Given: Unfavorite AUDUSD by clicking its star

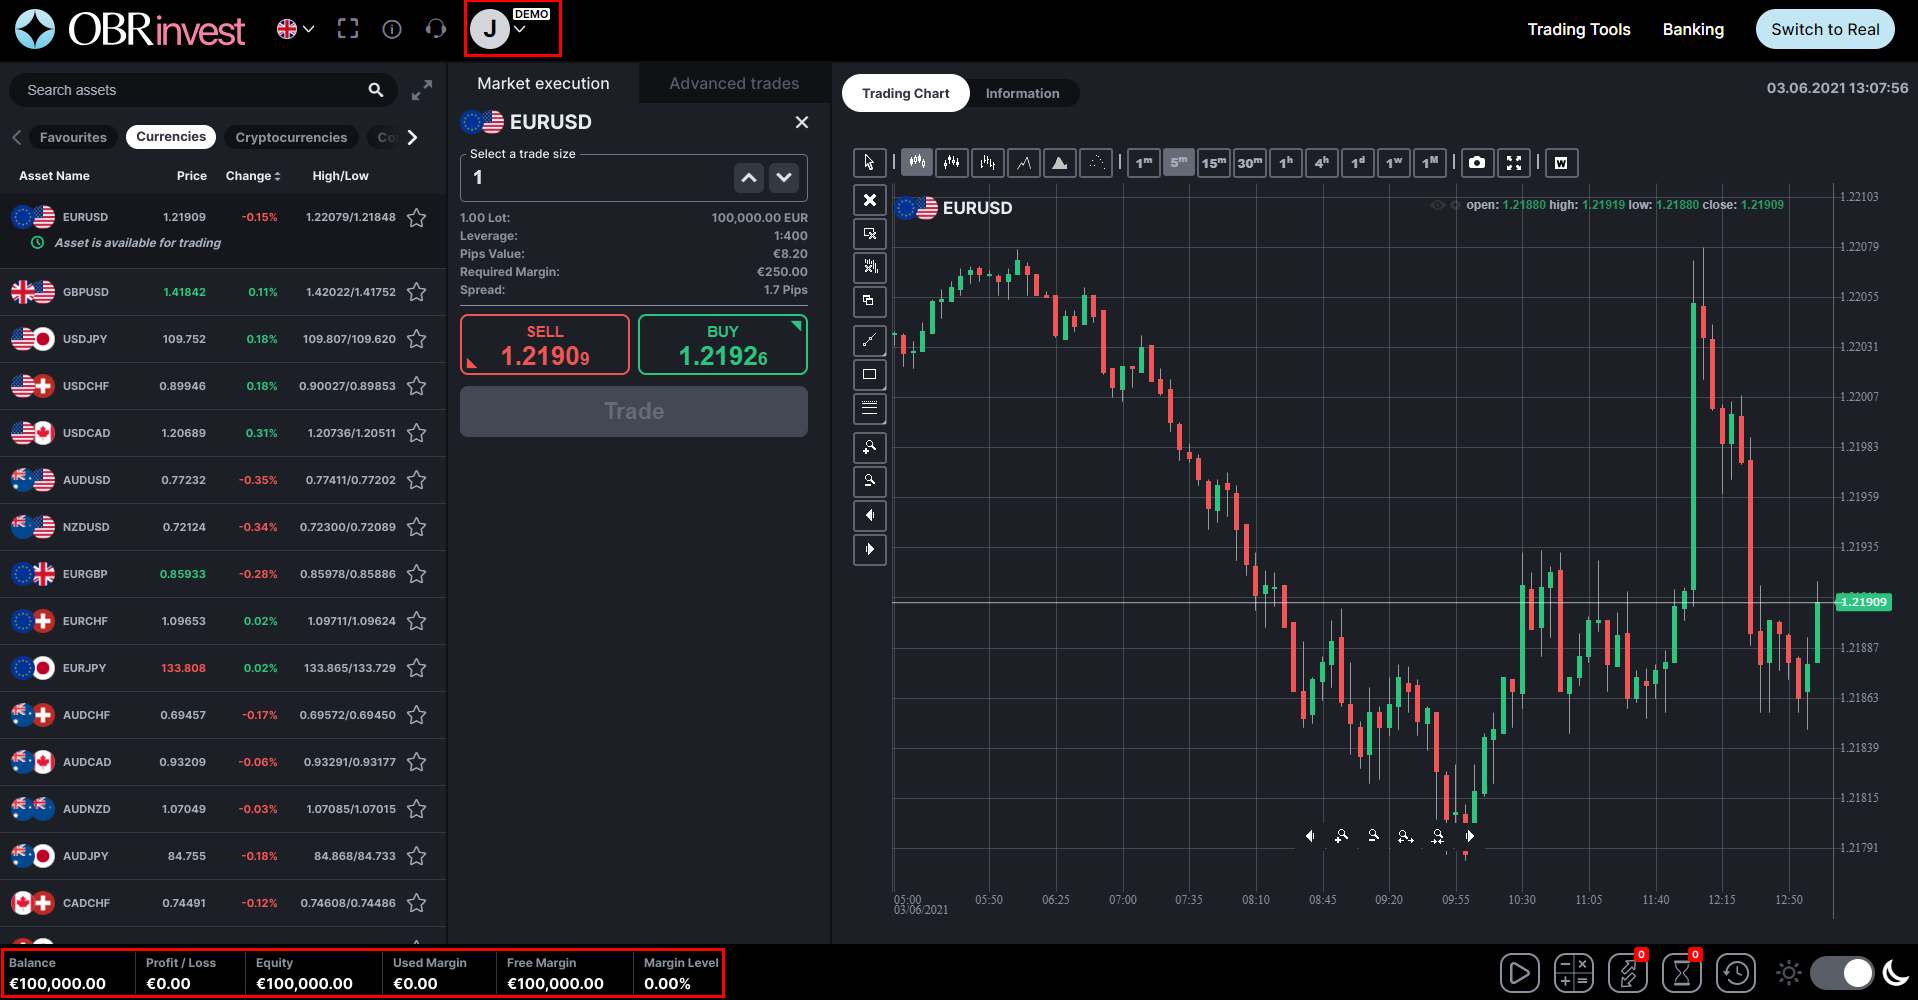Looking at the screenshot, I should (417, 480).
